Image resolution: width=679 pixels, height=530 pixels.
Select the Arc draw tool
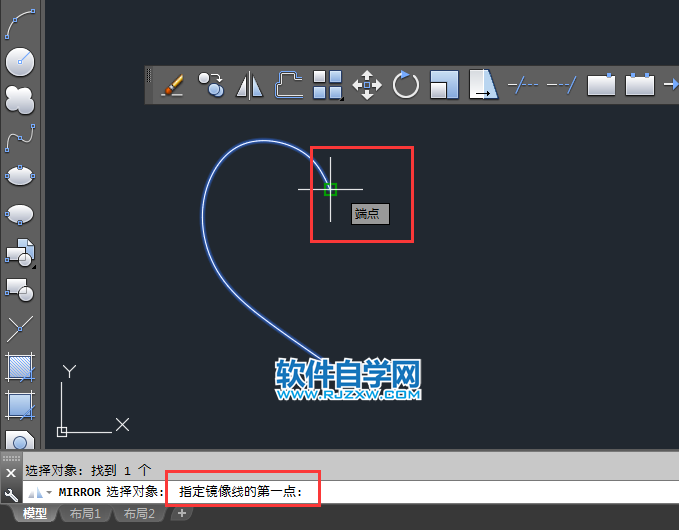[20, 24]
